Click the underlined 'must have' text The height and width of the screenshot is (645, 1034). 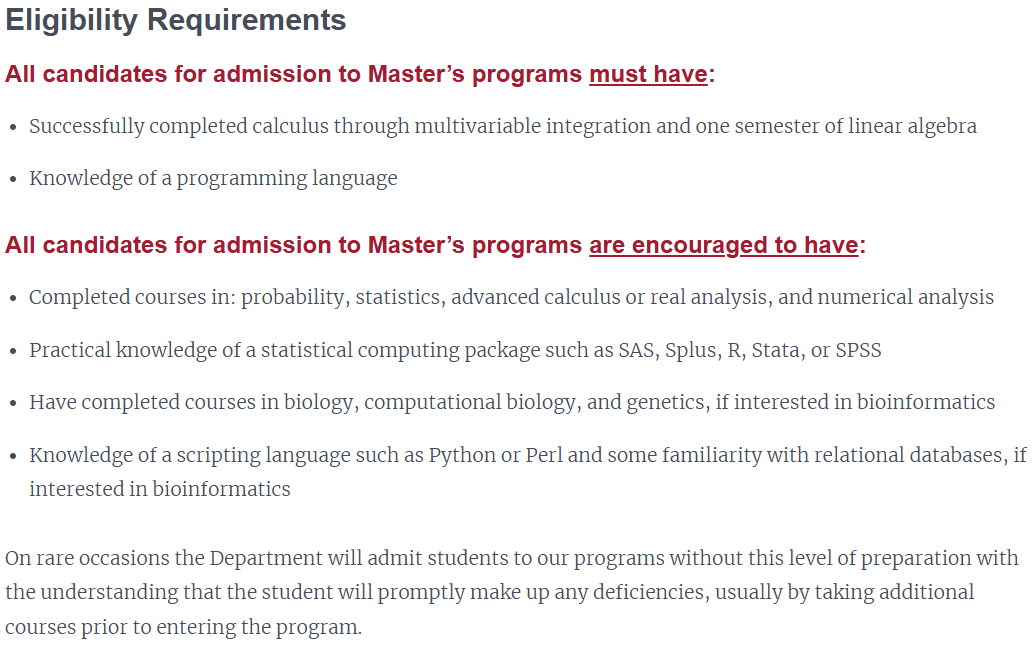pyautogui.click(x=648, y=74)
